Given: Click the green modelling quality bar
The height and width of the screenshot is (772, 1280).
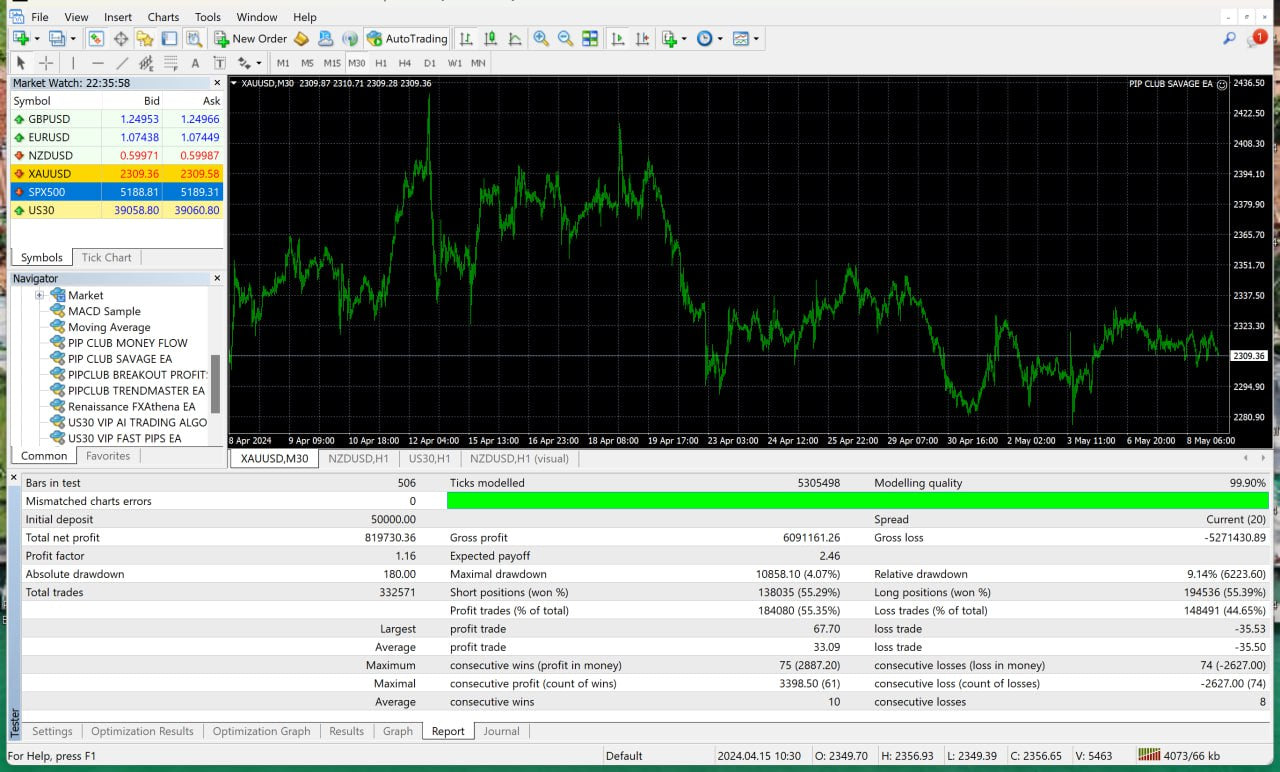Looking at the screenshot, I should coord(857,501).
